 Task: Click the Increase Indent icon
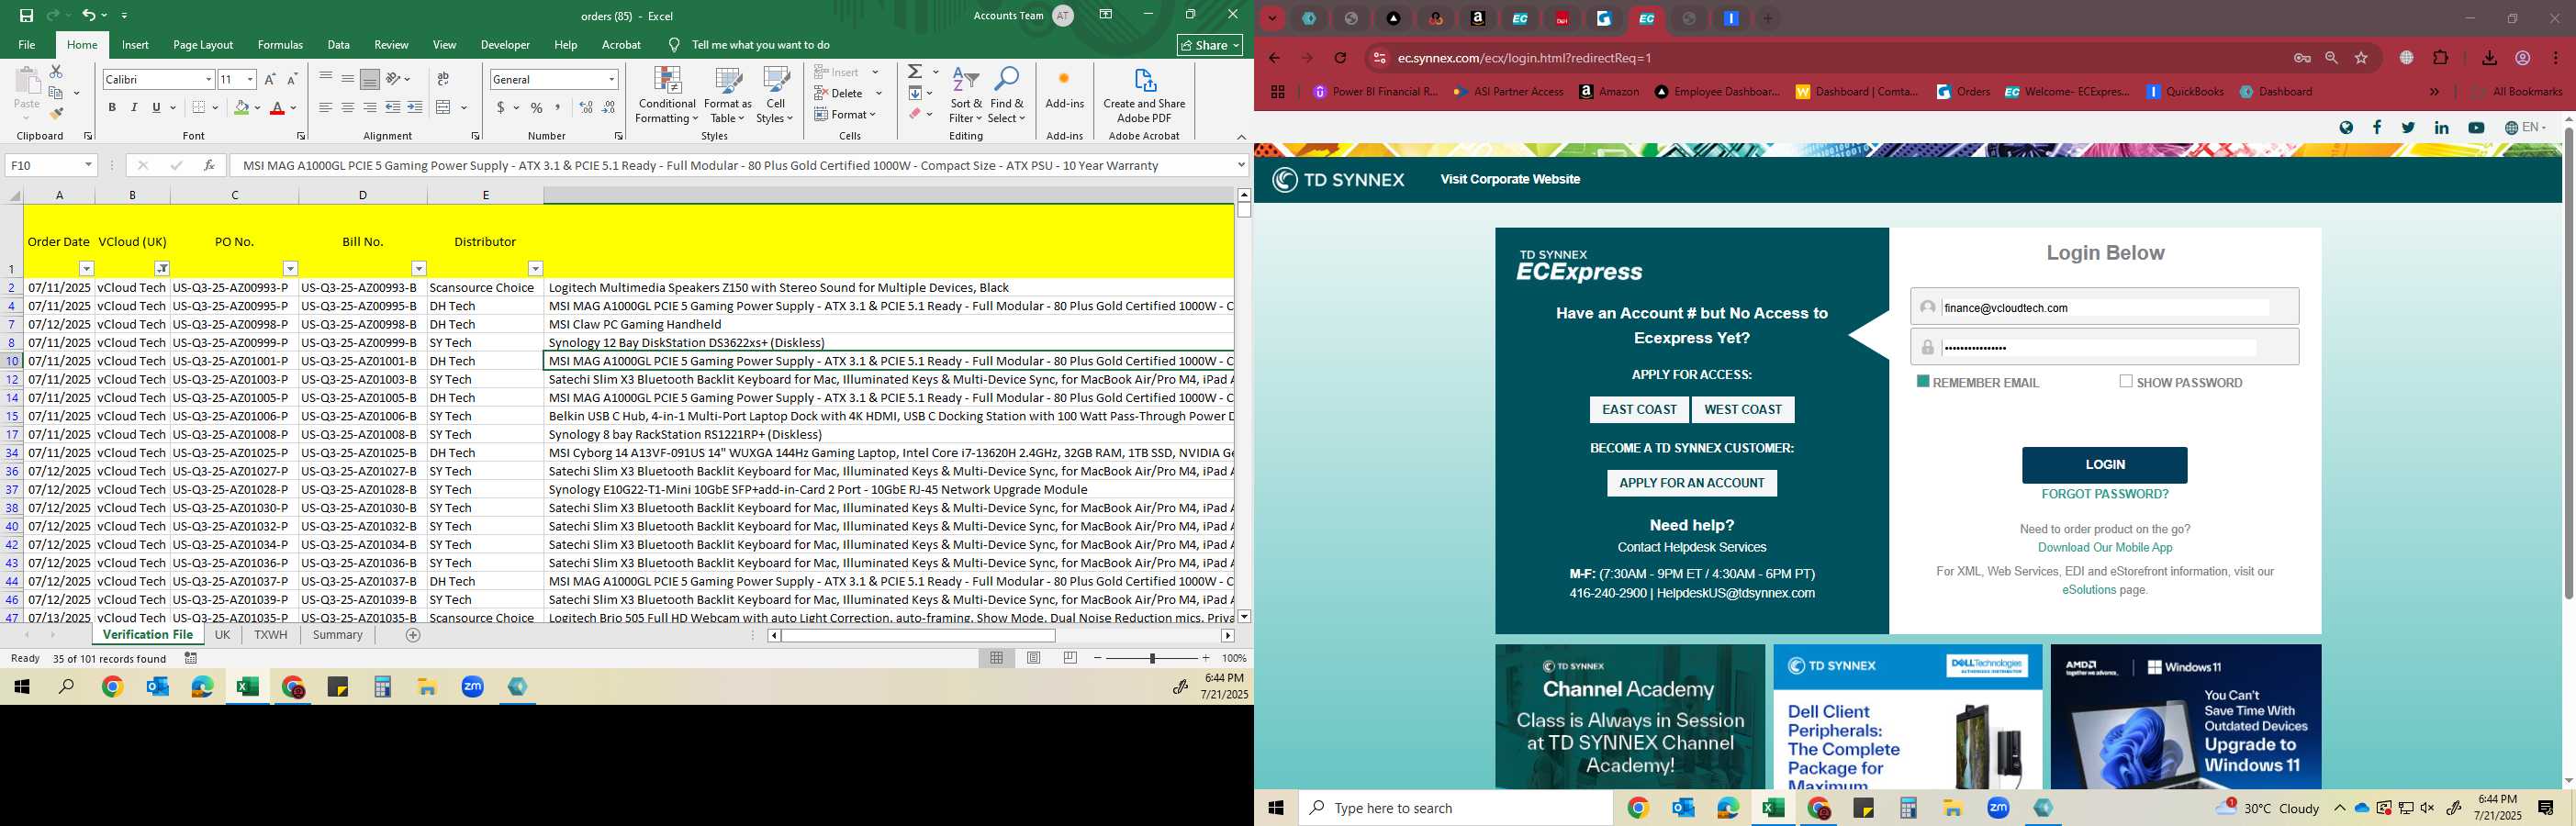(414, 107)
